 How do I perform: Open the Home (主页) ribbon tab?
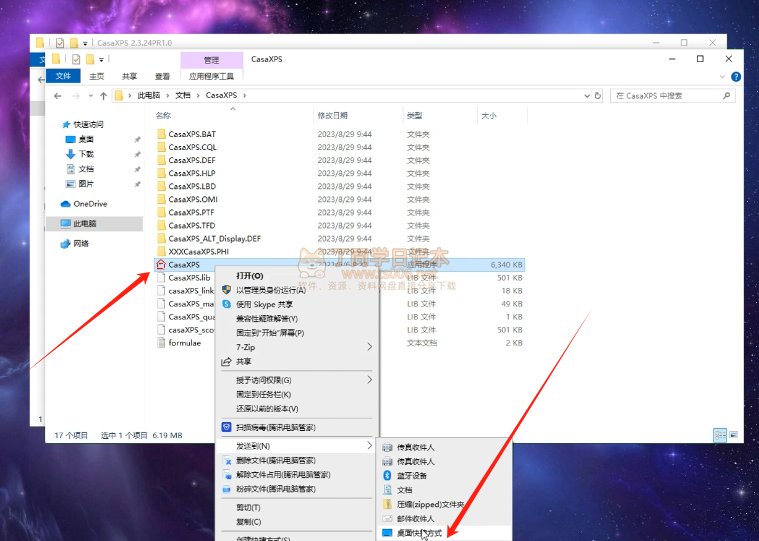(96, 76)
